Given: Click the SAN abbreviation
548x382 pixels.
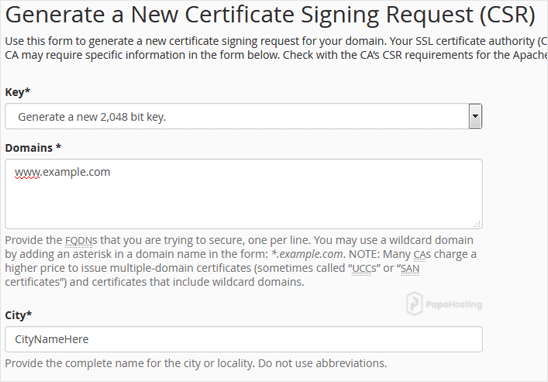Looking at the screenshot, I should tap(410, 268).
